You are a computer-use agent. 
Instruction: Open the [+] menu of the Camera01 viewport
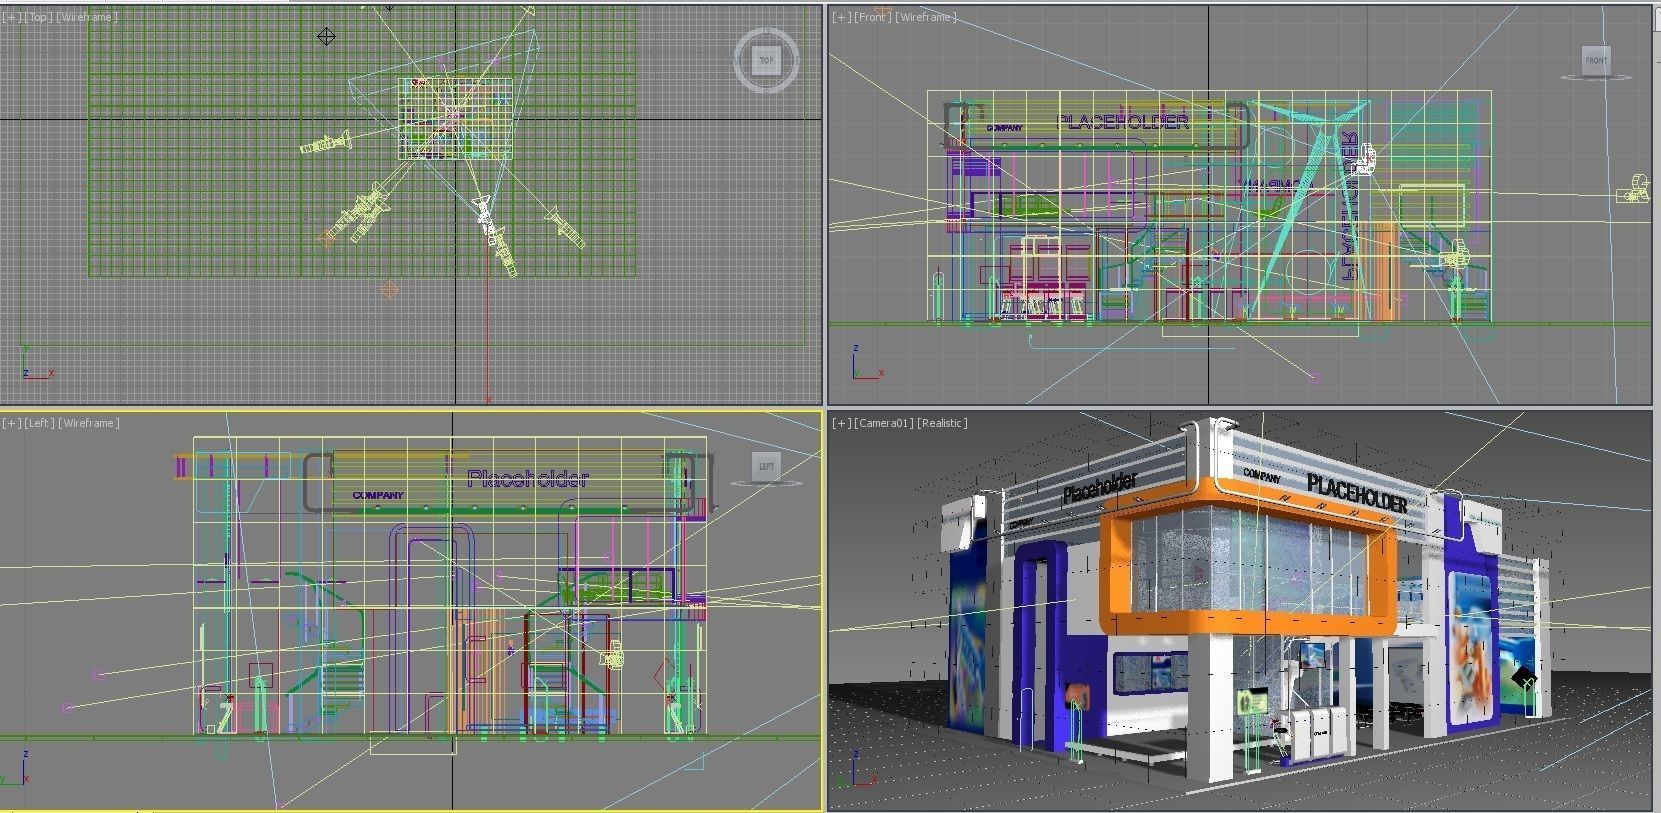[x=842, y=423]
